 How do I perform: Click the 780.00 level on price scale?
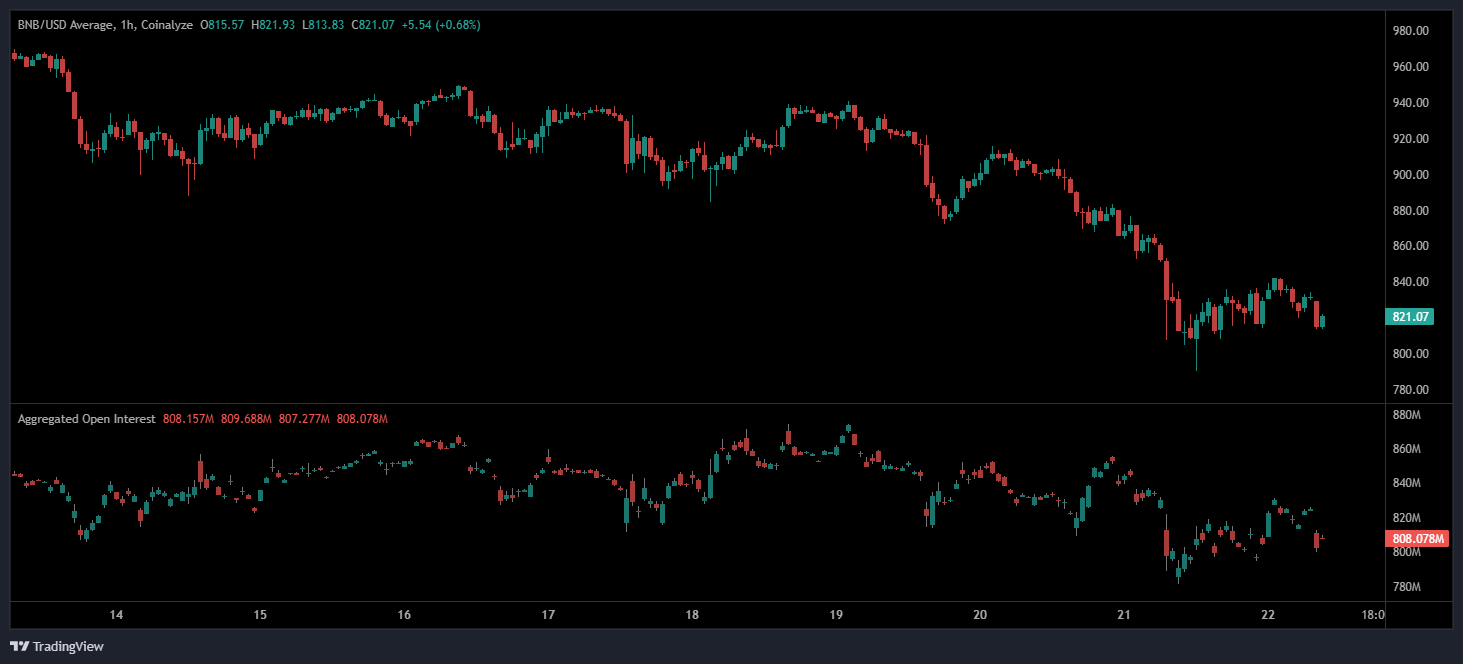(1410, 390)
